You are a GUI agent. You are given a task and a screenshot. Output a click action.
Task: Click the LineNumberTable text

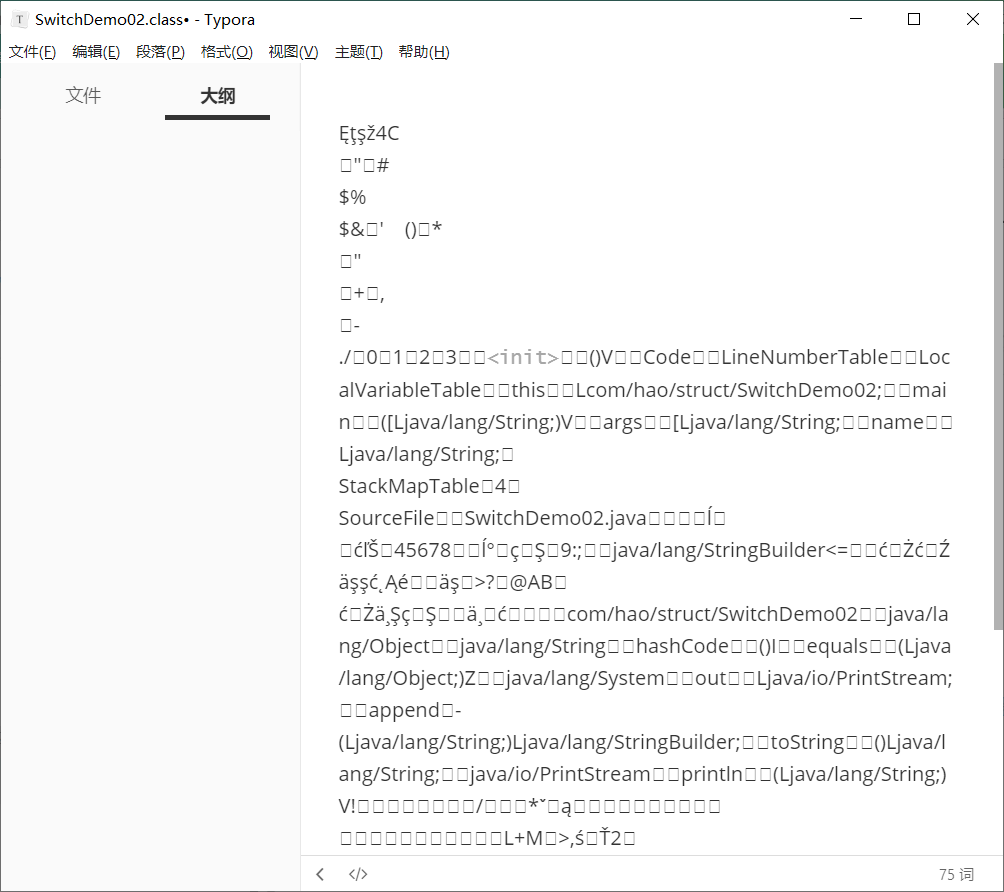[805, 357]
